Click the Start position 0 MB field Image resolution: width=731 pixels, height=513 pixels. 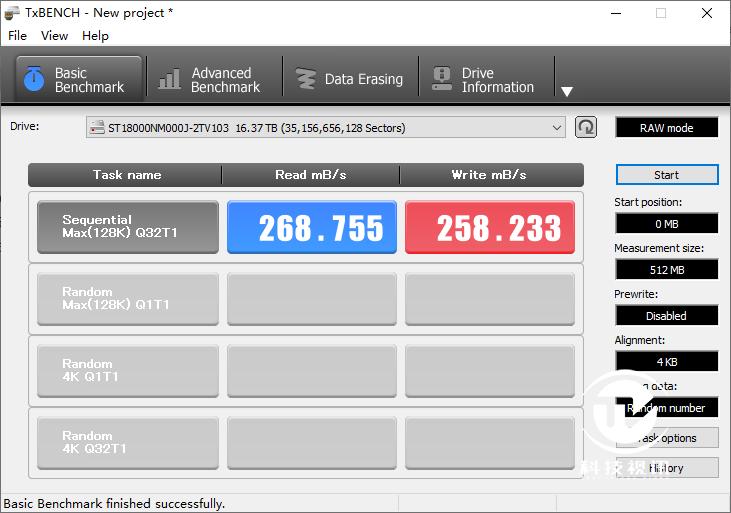pyautogui.click(x=666, y=223)
